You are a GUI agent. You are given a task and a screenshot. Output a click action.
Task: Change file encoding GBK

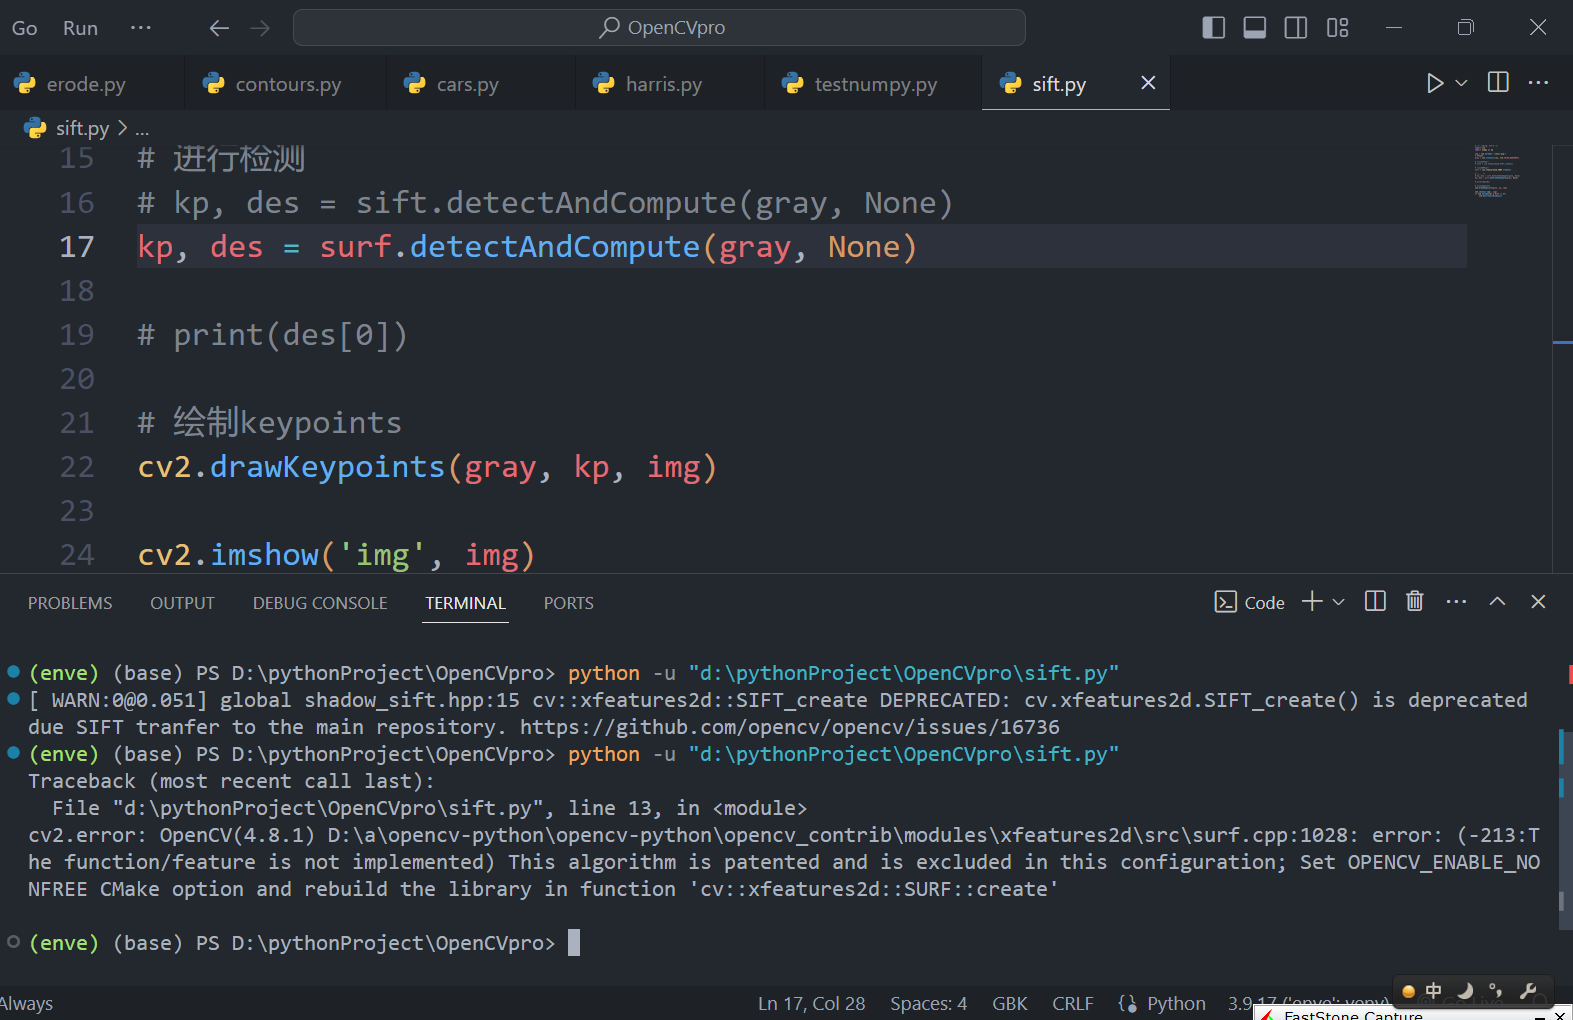point(1009,1003)
